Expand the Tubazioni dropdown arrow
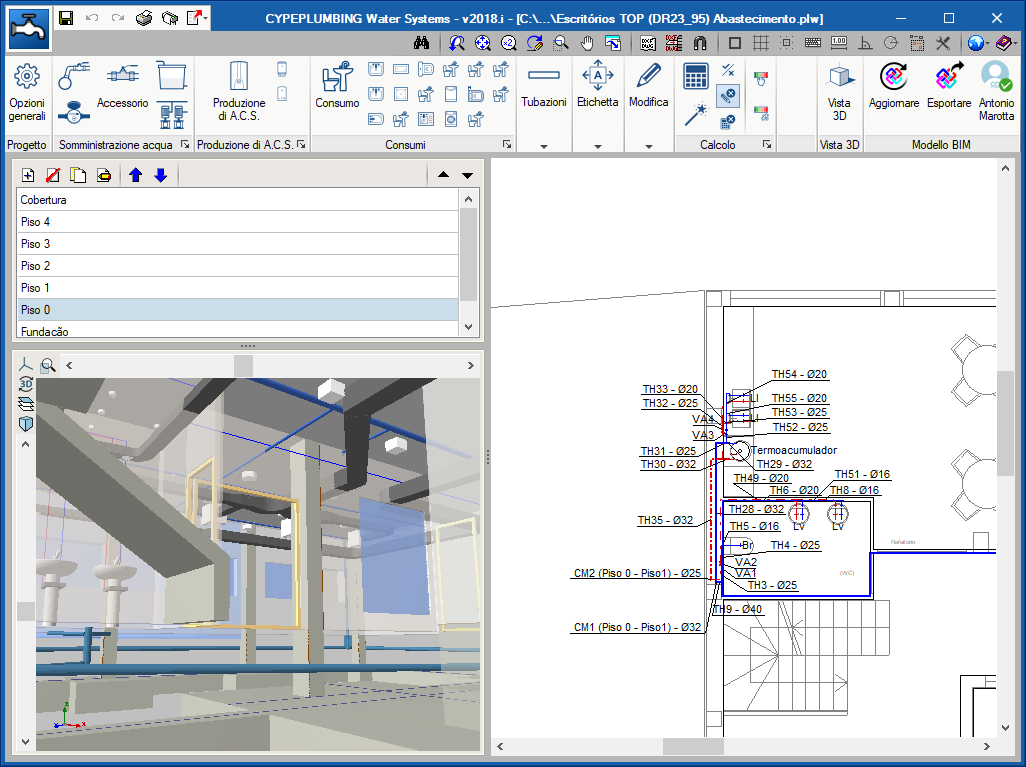This screenshot has height=767, width=1026. pos(544,146)
